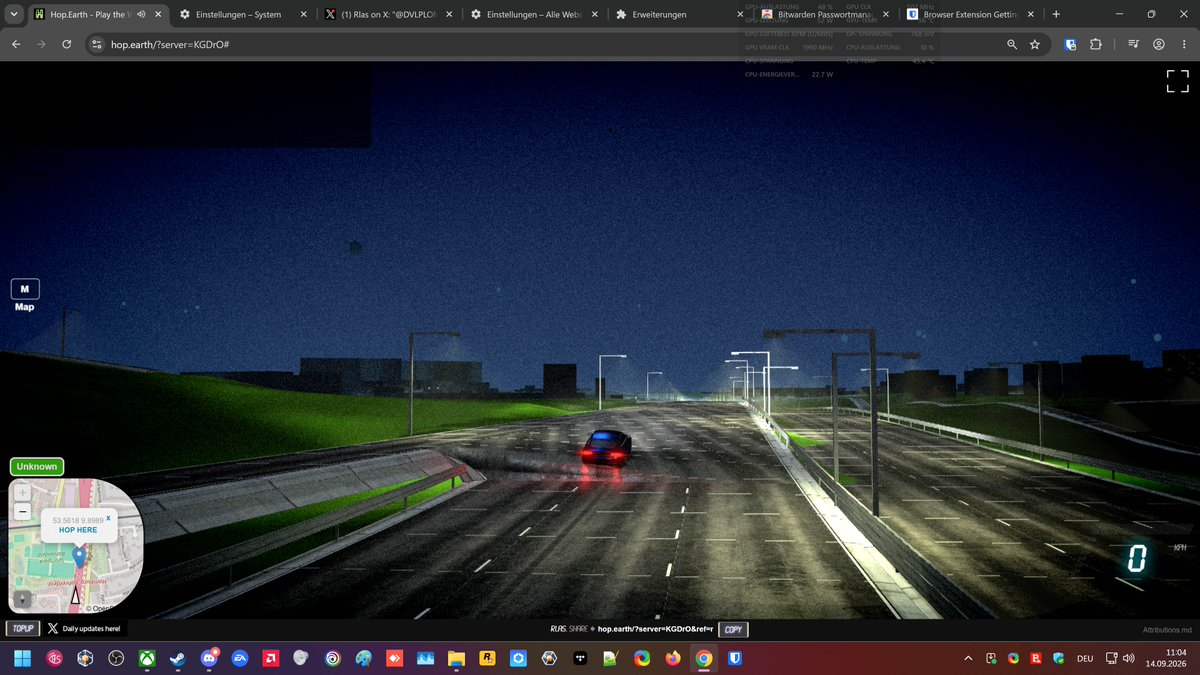This screenshot has height=675, width=1200.
Task: Click the TOPUP button
Action: pyautogui.click(x=22, y=629)
